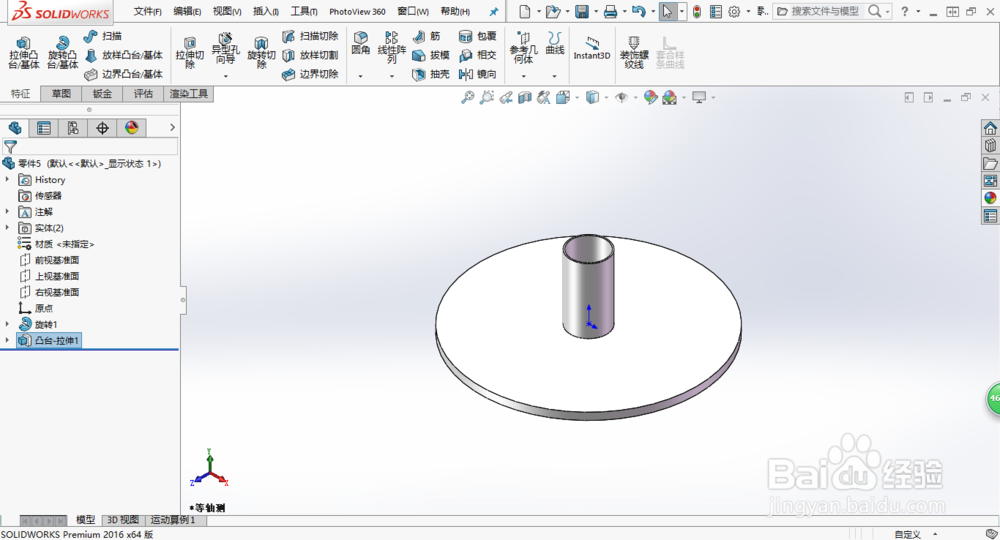The width and height of the screenshot is (1000, 540).
Task: Open the FeatureManager design tree tab
Action: tap(15, 128)
